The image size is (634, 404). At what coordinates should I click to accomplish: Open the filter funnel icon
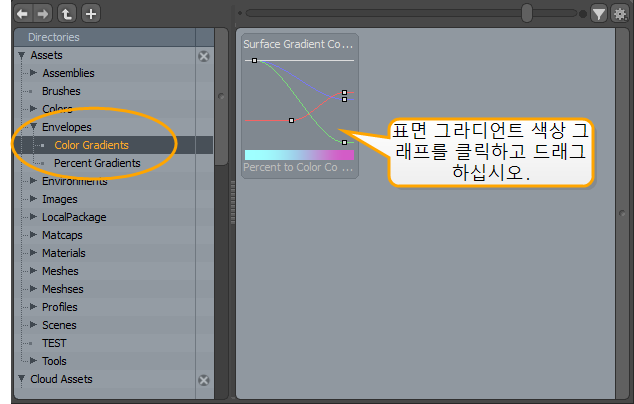[x=598, y=14]
